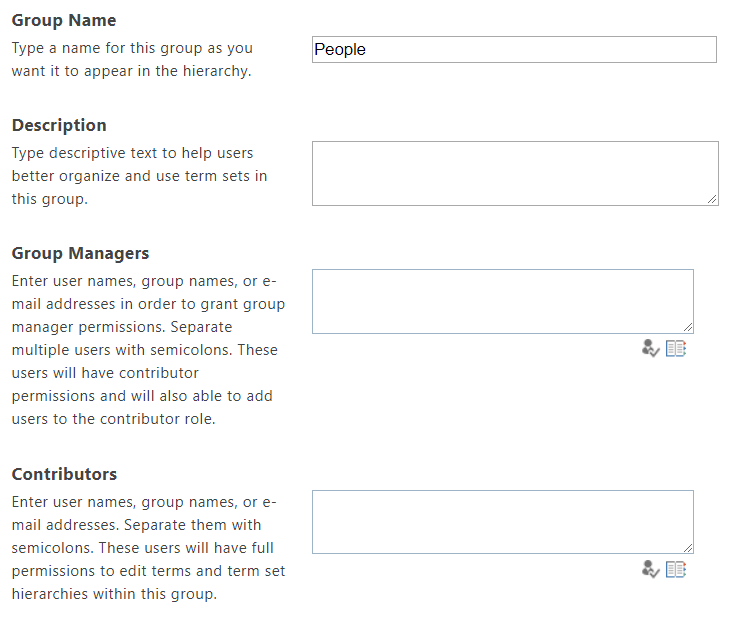Click the Description box resize grip
The width and height of the screenshot is (746, 621).
712,199
